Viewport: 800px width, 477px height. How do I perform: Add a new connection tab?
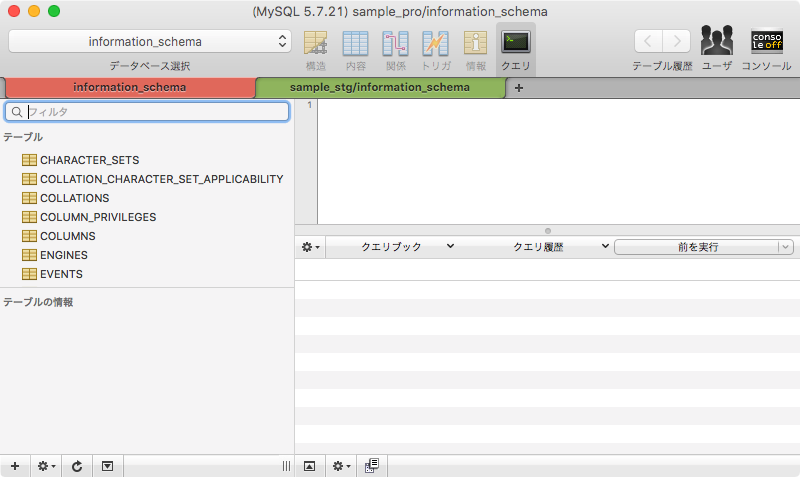point(519,88)
